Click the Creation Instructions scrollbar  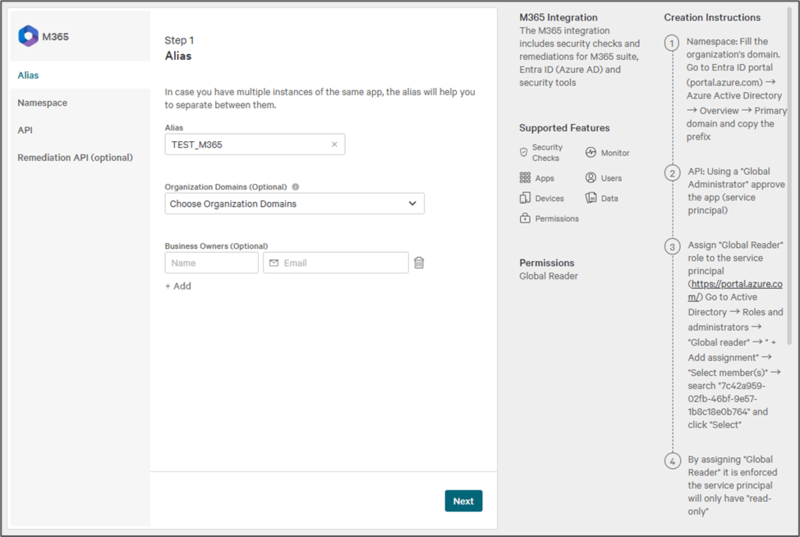[791, 178]
